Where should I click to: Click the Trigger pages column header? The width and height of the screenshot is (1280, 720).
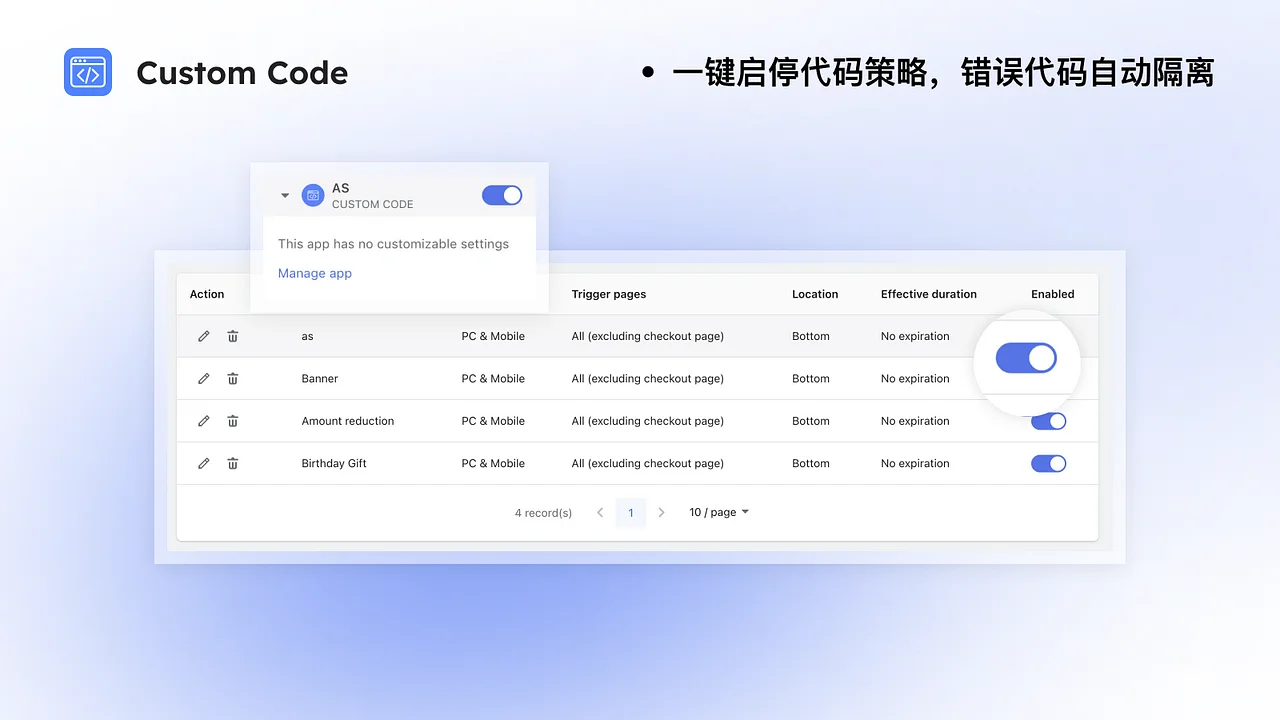609,294
